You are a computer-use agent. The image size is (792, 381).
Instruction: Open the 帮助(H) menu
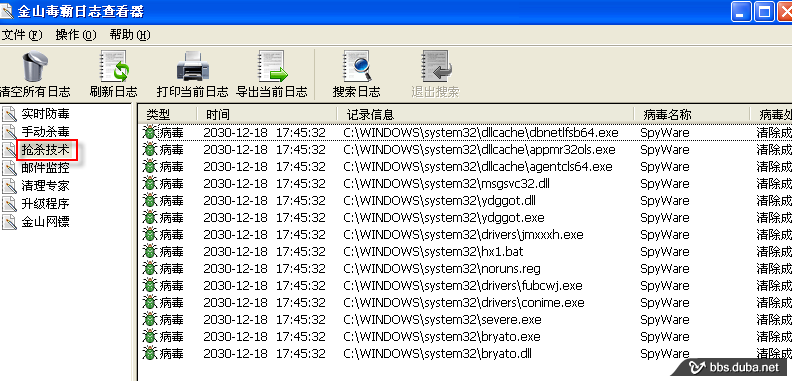(x=130, y=35)
